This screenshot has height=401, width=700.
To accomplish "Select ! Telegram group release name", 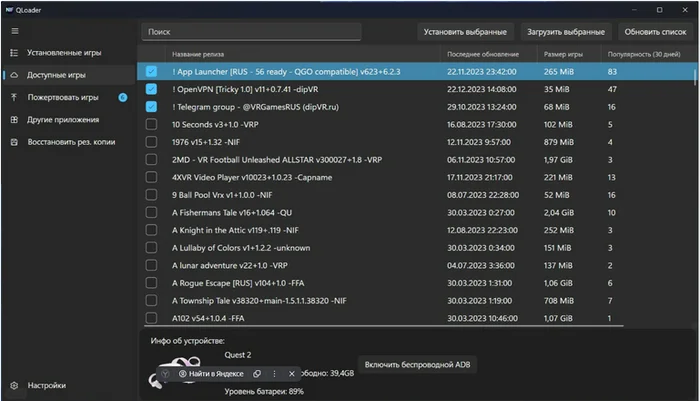I will tap(255, 107).
